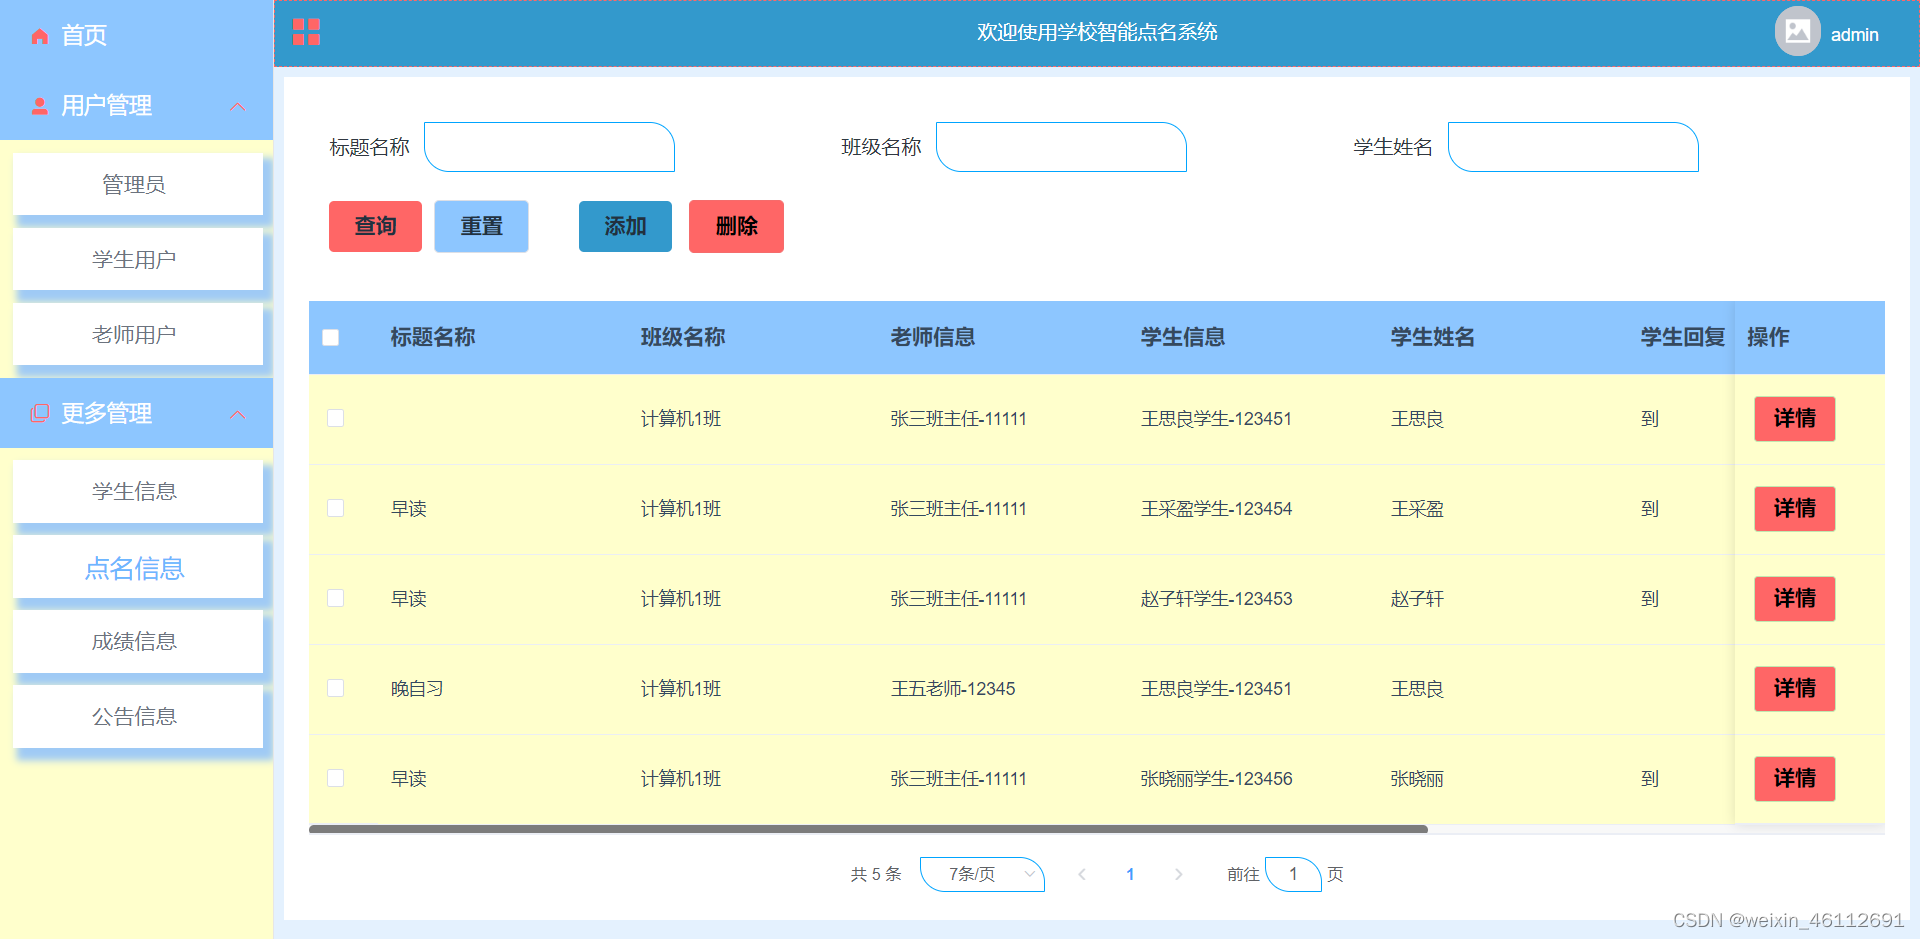
Task: Click the home icon beside 首页
Action: click(x=40, y=36)
